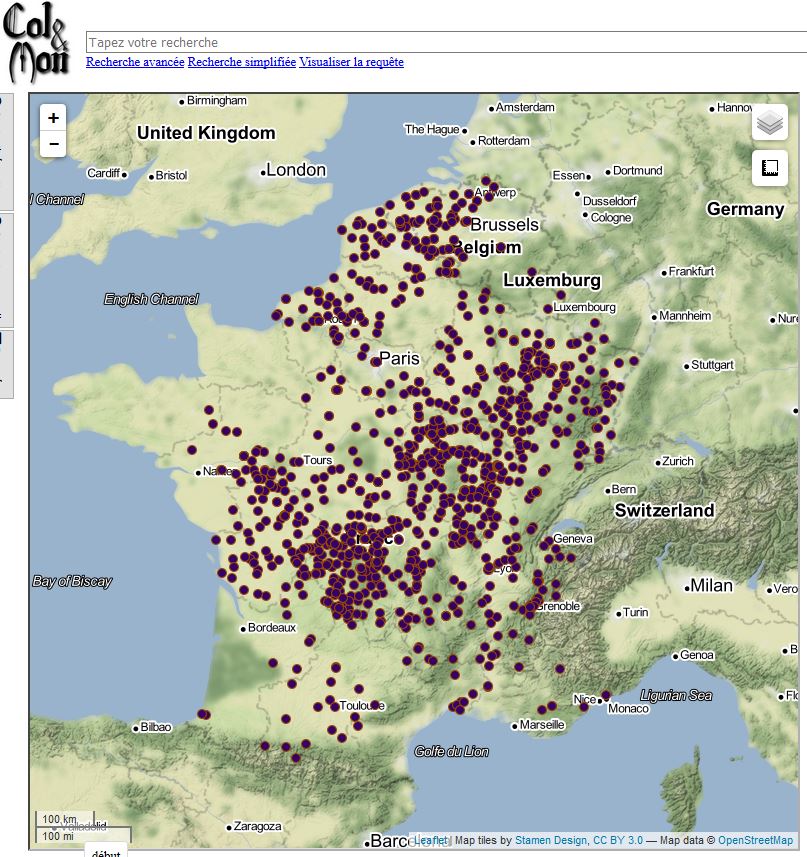Expand the middle left sidebar panel
The image size is (807, 857).
pyautogui.click(x=6, y=268)
